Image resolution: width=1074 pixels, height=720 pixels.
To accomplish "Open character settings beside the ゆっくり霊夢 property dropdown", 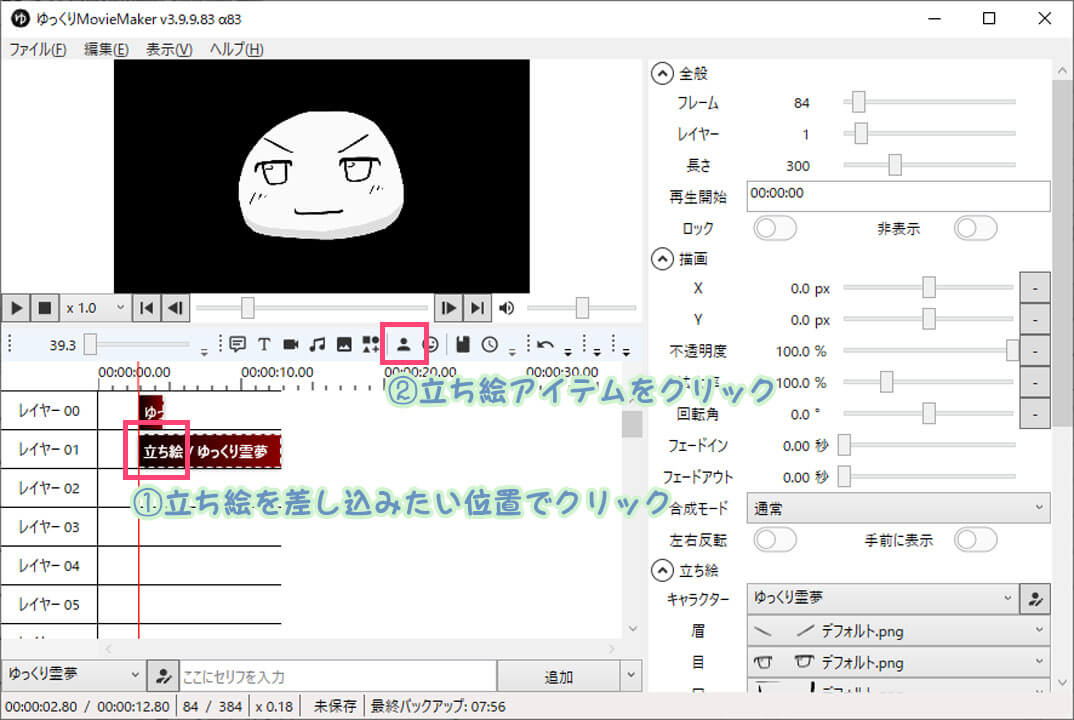I will 1035,599.
